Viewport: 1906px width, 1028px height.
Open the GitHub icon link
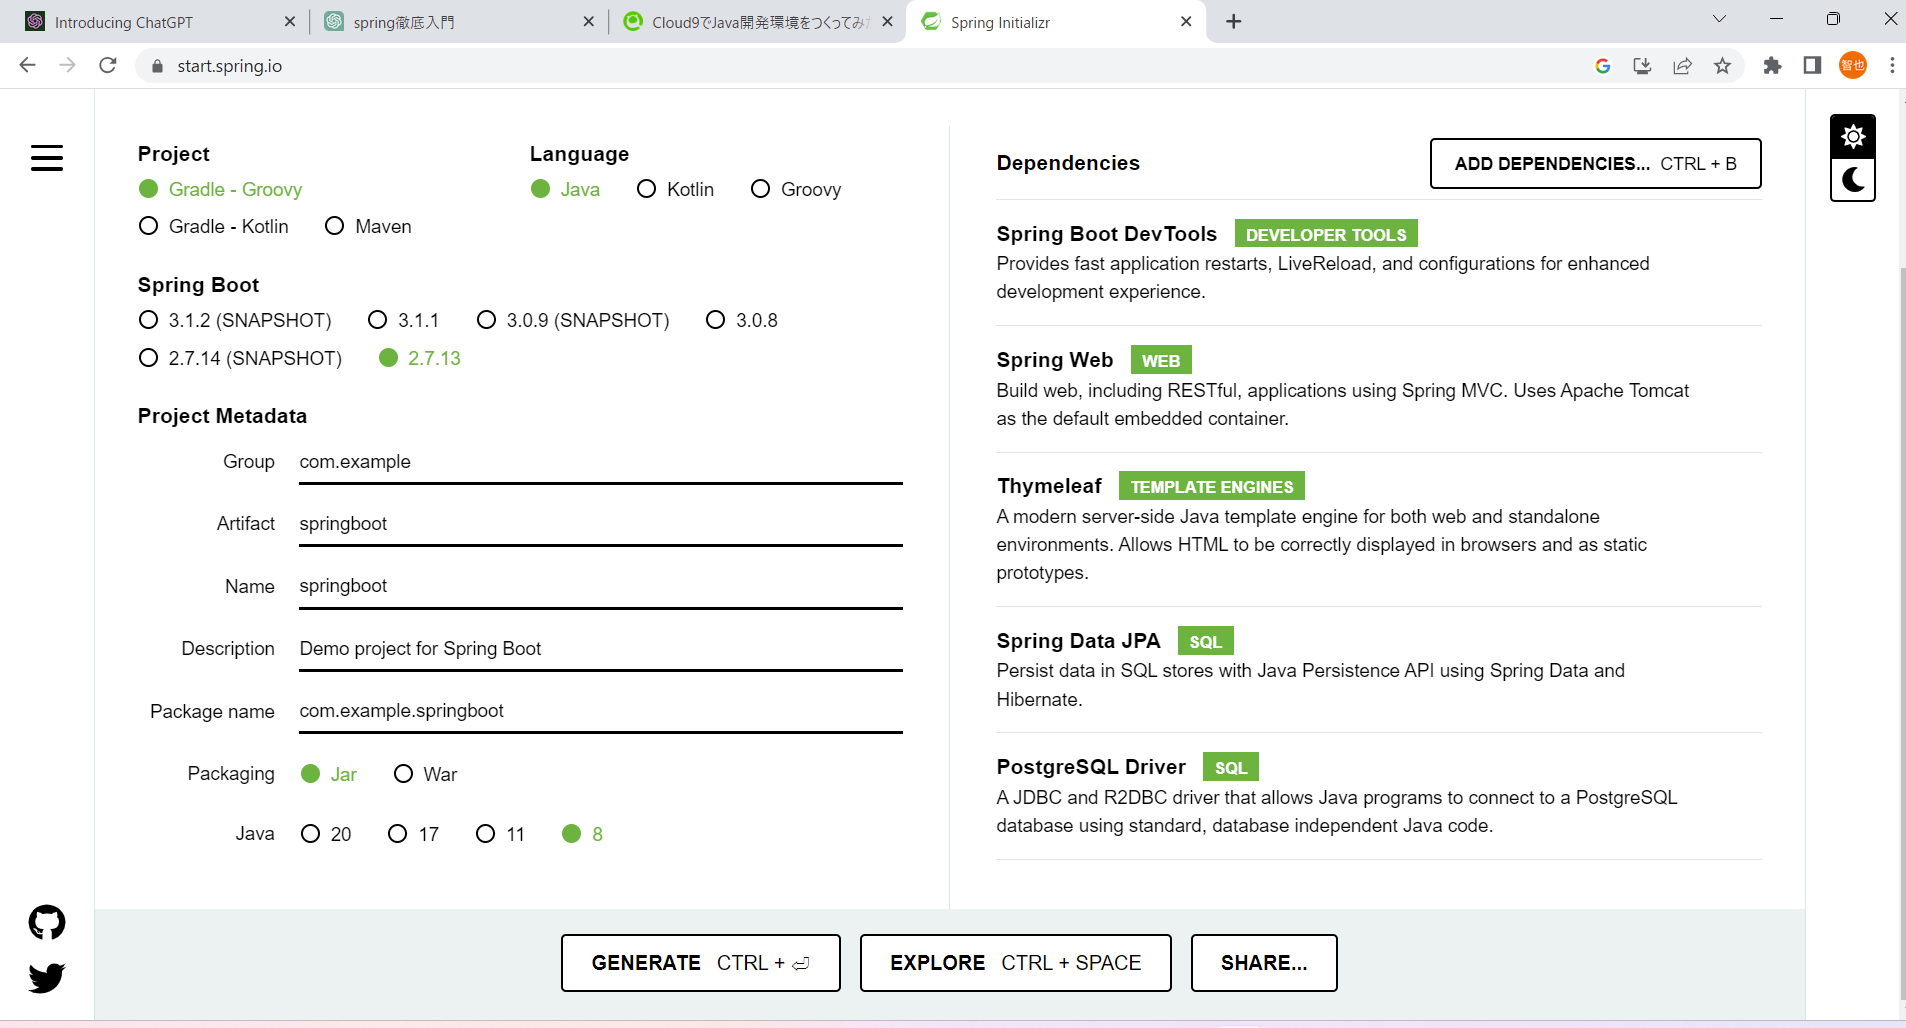coord(47,922)
